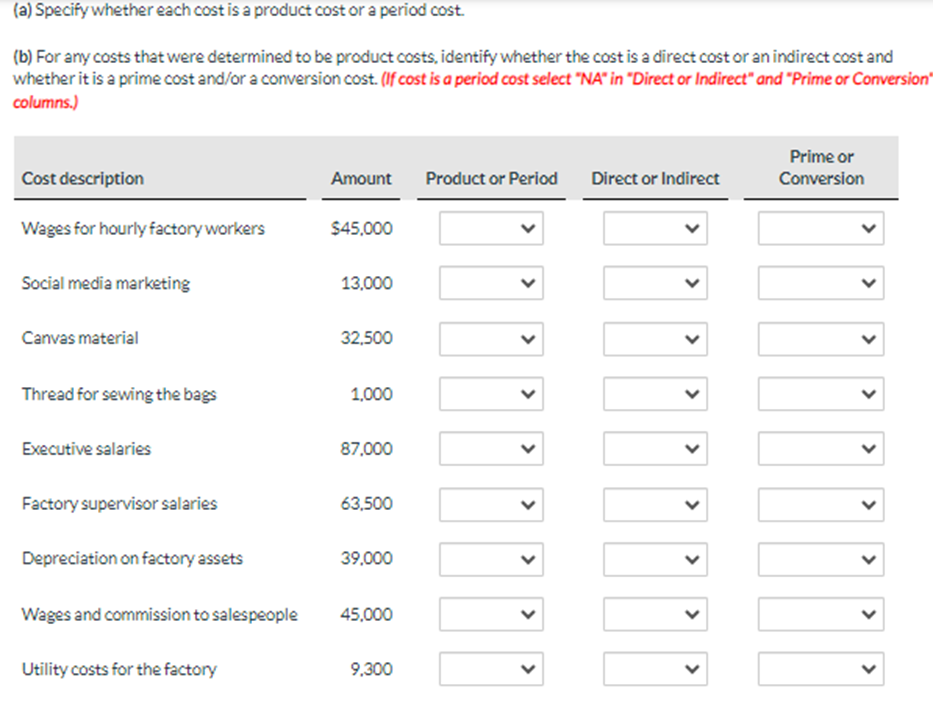
Task: Open Product or Period dropdown for social media marketing
Action: click(x=490, y=283)
